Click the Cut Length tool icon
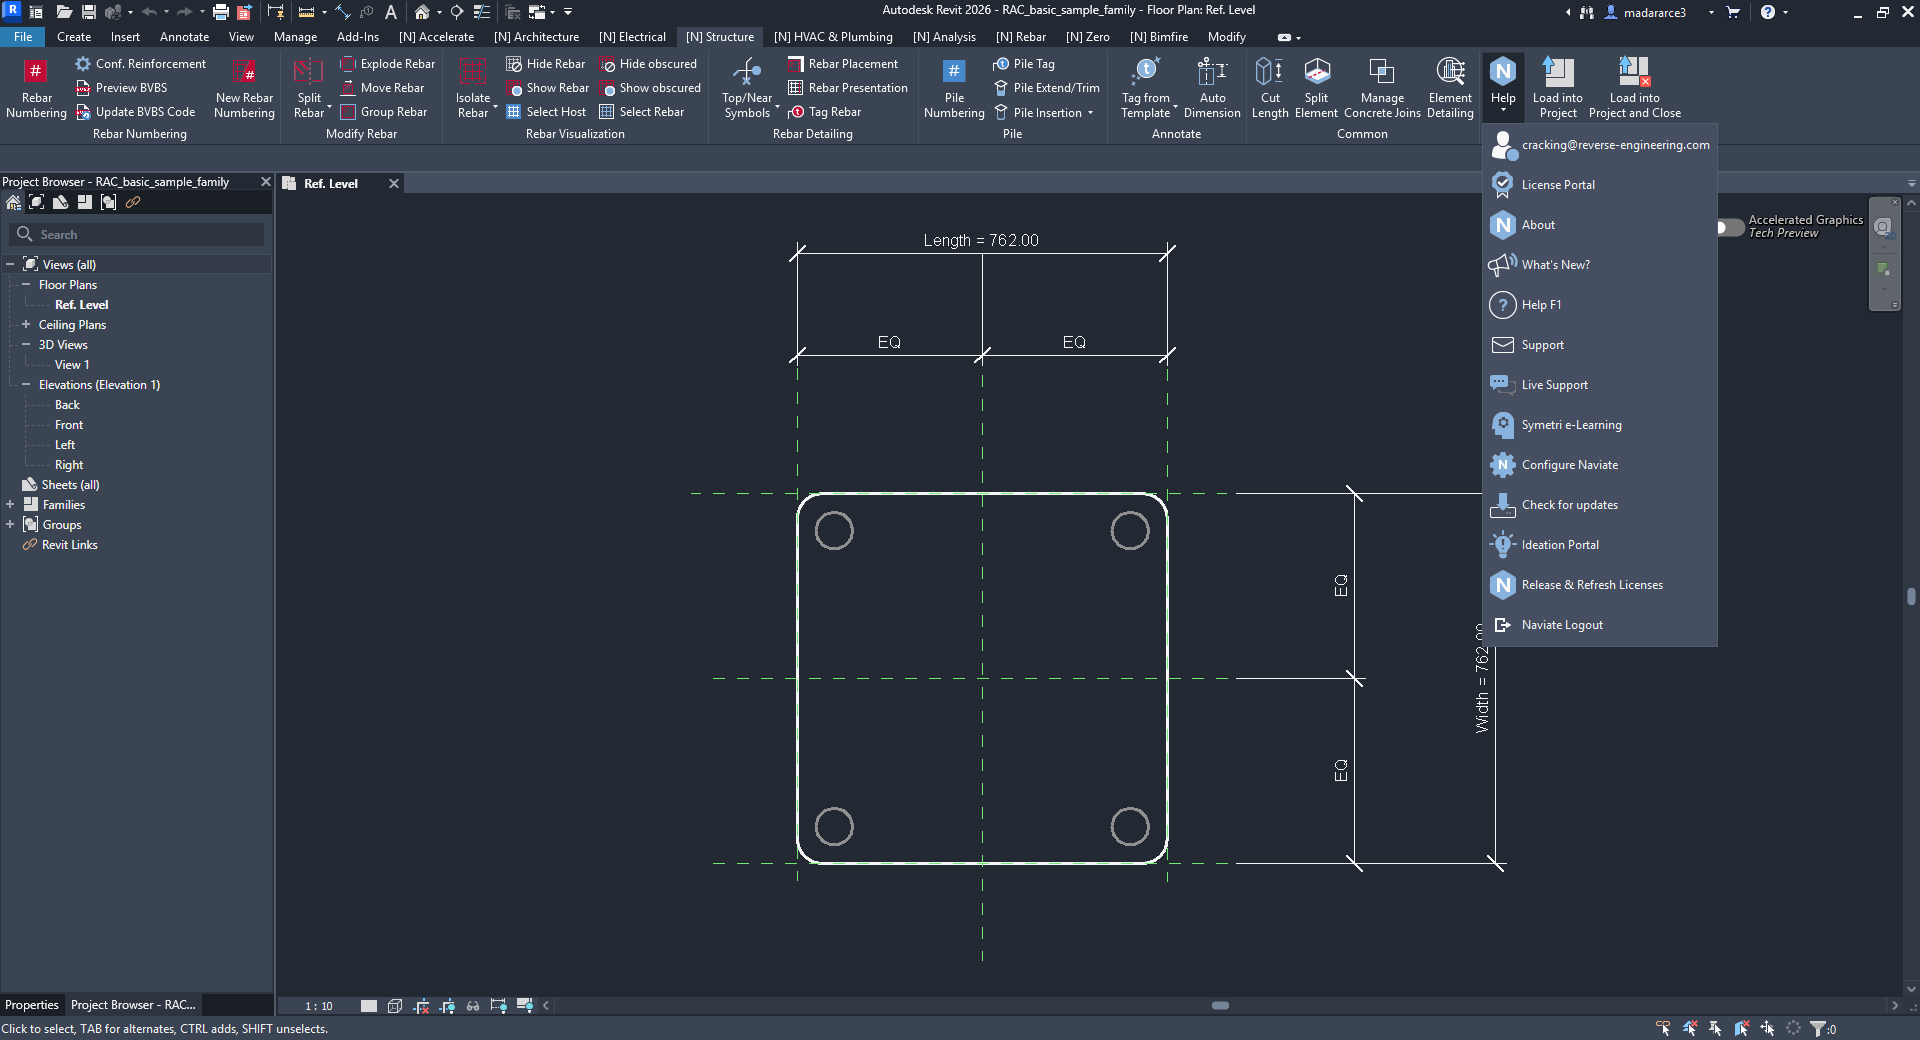The image size is (1920, 1040). (1270, 73)
